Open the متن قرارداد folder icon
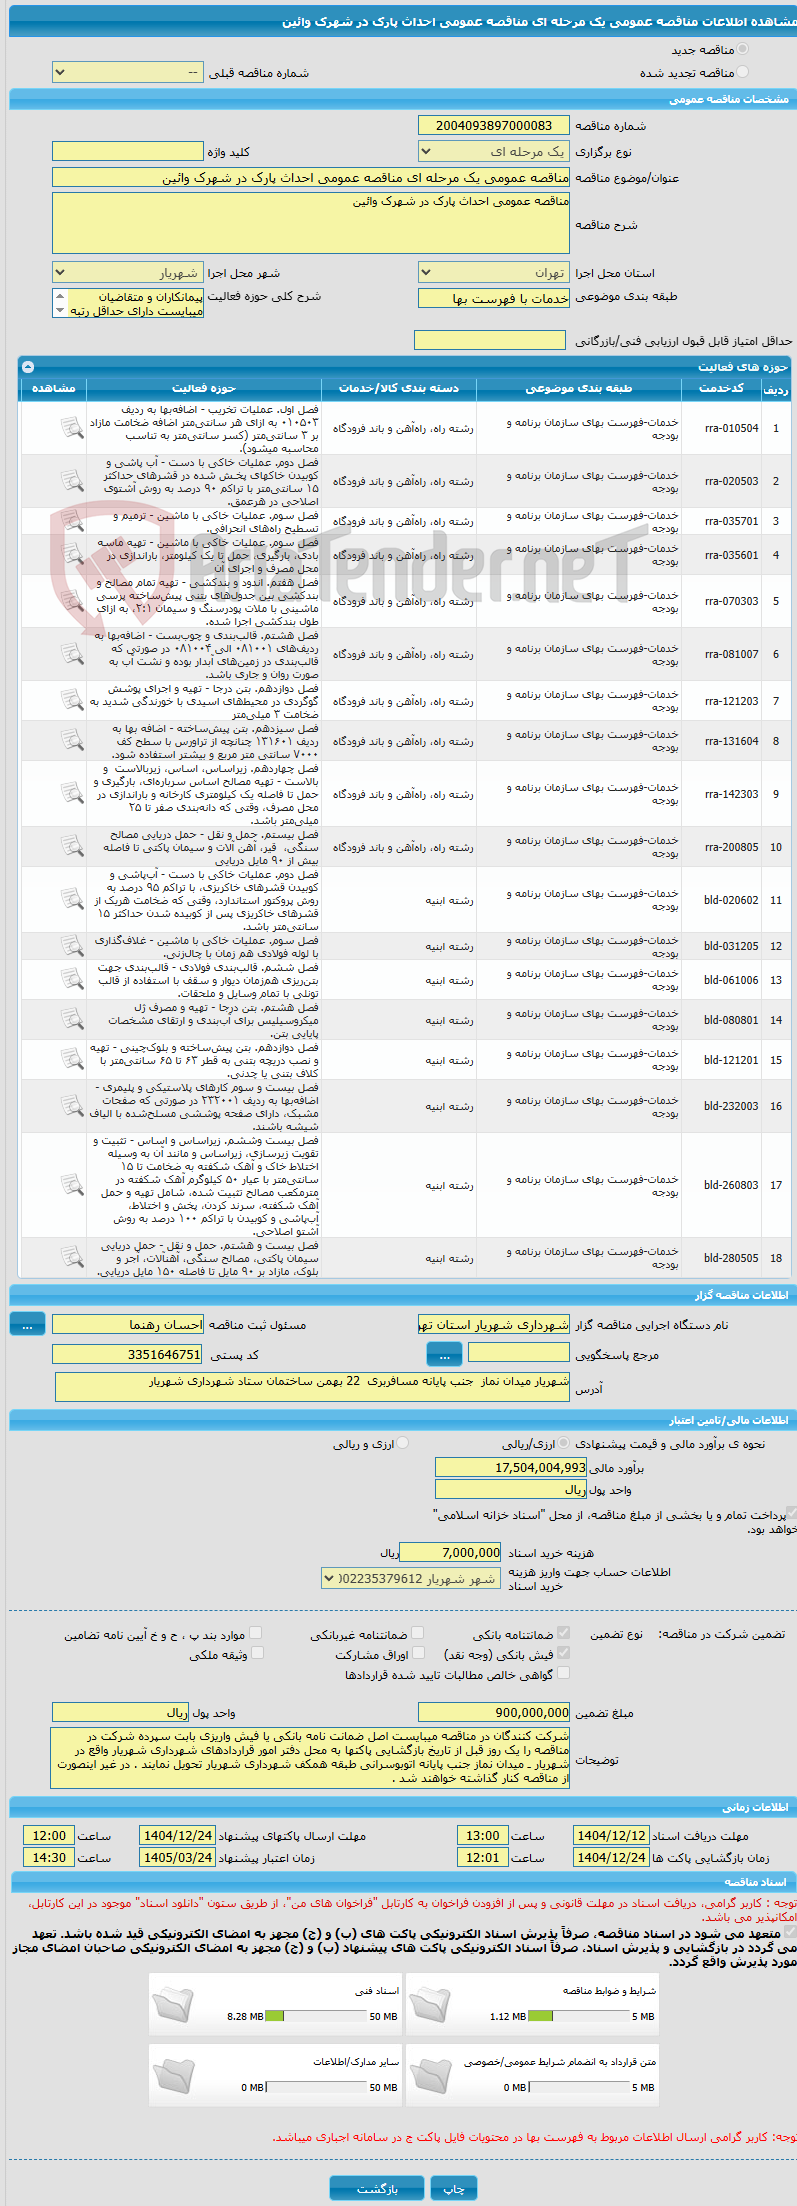The width and height of the screenshot is (797, 2206). point(431,2075)
